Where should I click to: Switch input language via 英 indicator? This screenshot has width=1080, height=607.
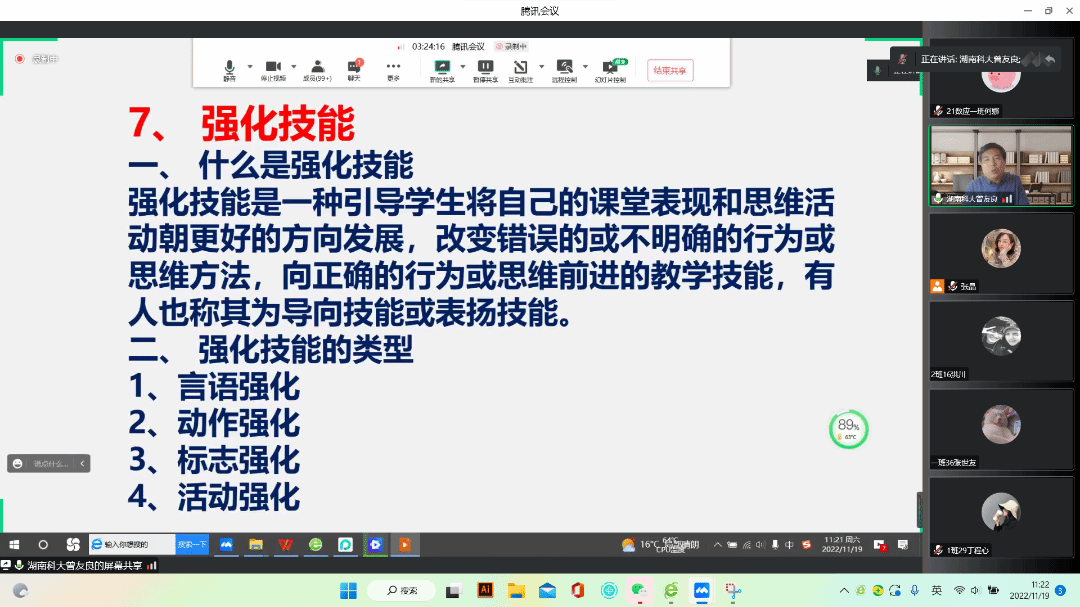pyautogui.click(x=937, y=590)
